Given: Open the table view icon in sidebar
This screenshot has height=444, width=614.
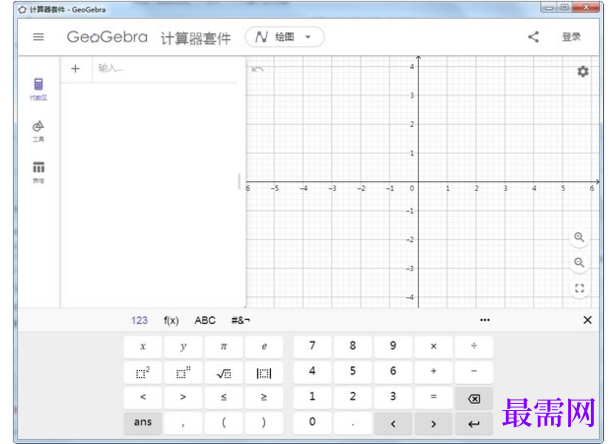Looking at the screenshot, I should tap(38, 172).
